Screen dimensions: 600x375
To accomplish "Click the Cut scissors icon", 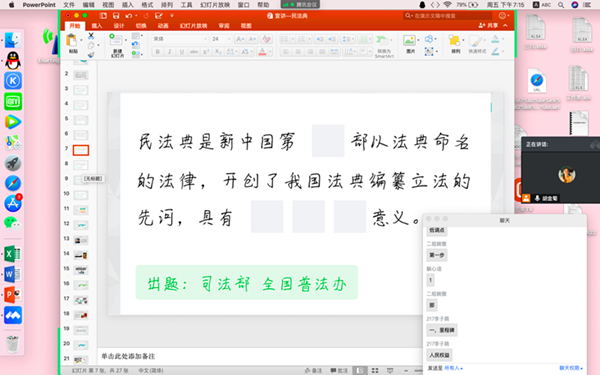I will (91, 36).
